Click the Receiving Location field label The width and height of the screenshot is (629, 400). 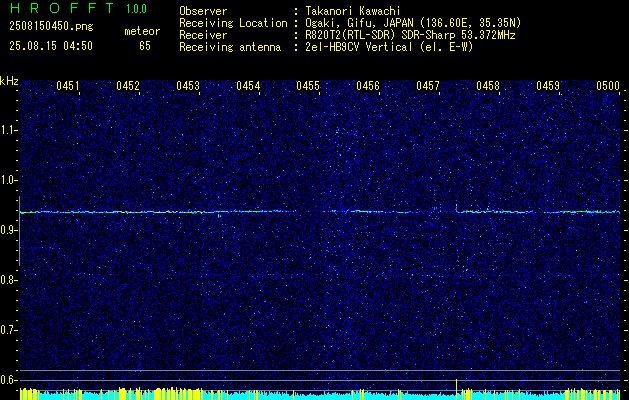(x=233, y=23)
